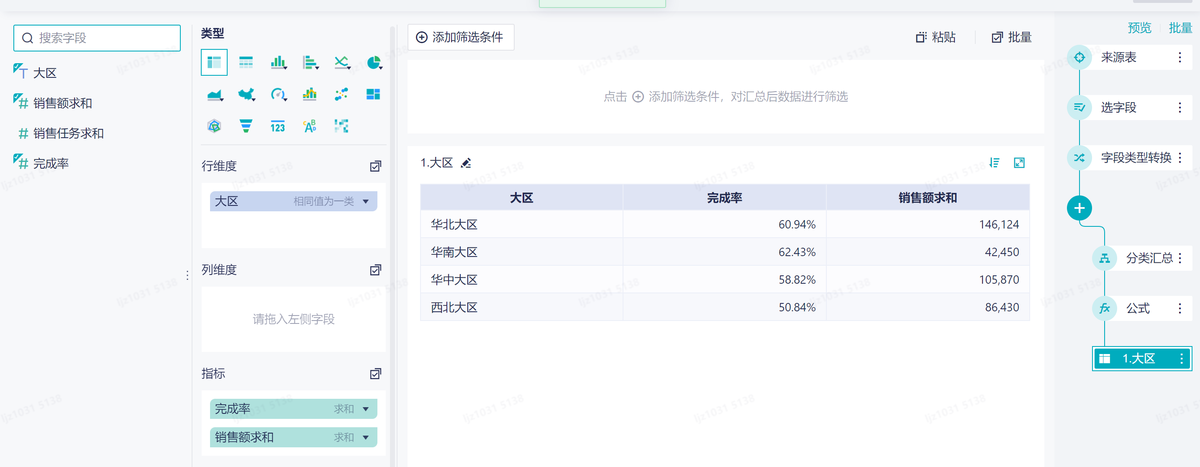This screenshot has width=1200, height=467.
Task: Choose the map chart type
Action: 246,95
